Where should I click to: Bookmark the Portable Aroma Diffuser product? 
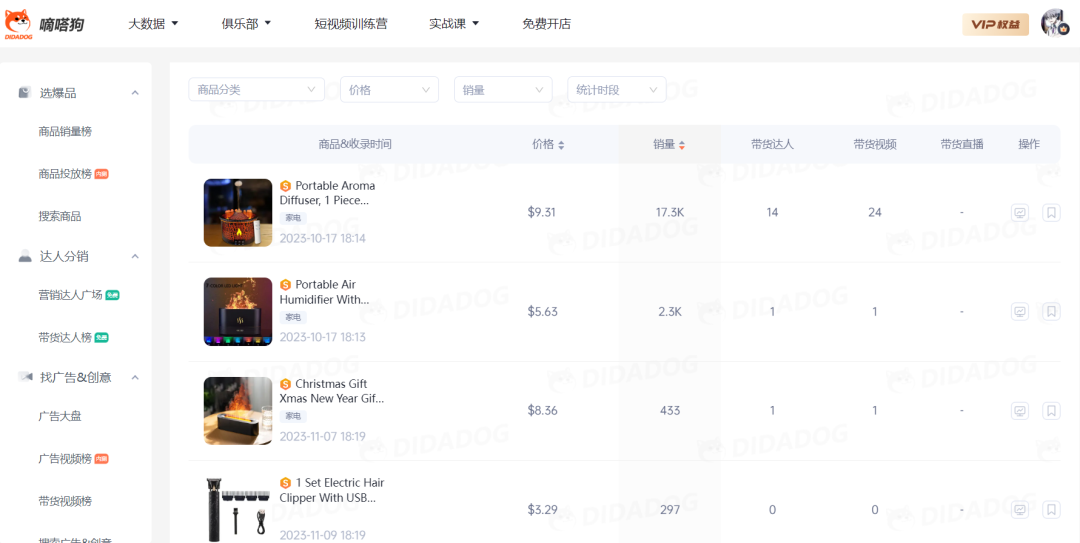(x=1051, y=213)
